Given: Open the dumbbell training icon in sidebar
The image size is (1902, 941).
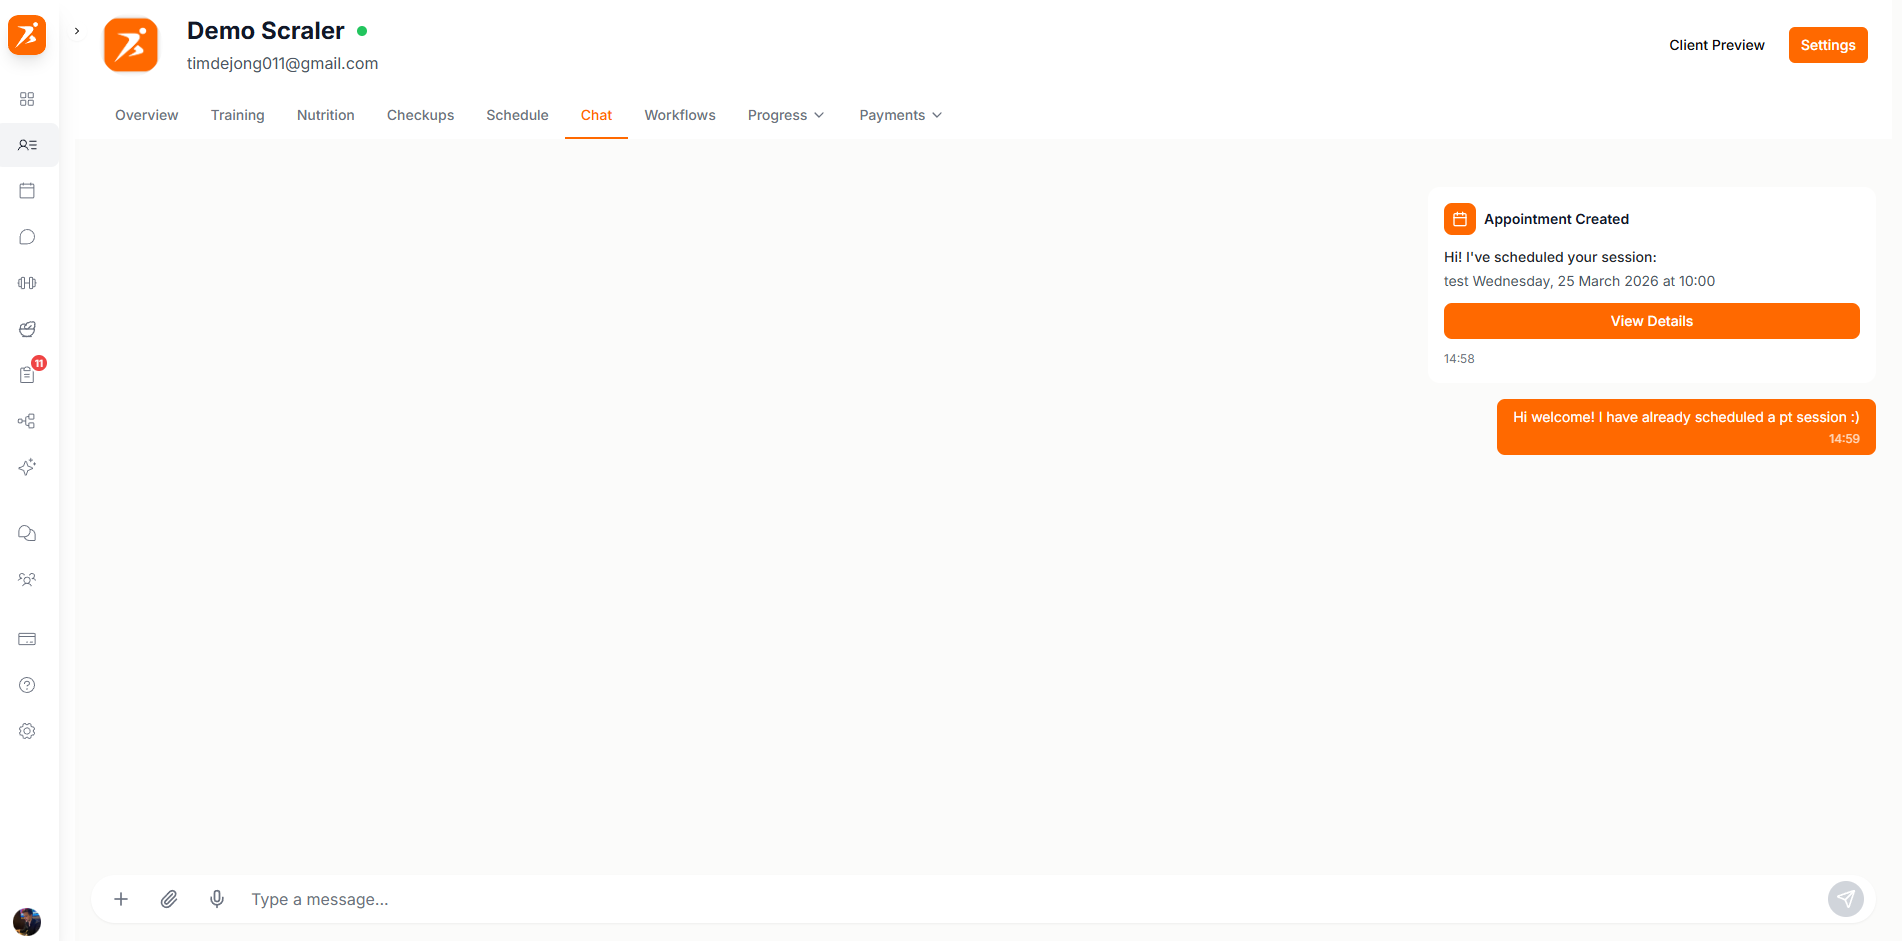Looking at the screenshot, I should [x=27, y=283].
